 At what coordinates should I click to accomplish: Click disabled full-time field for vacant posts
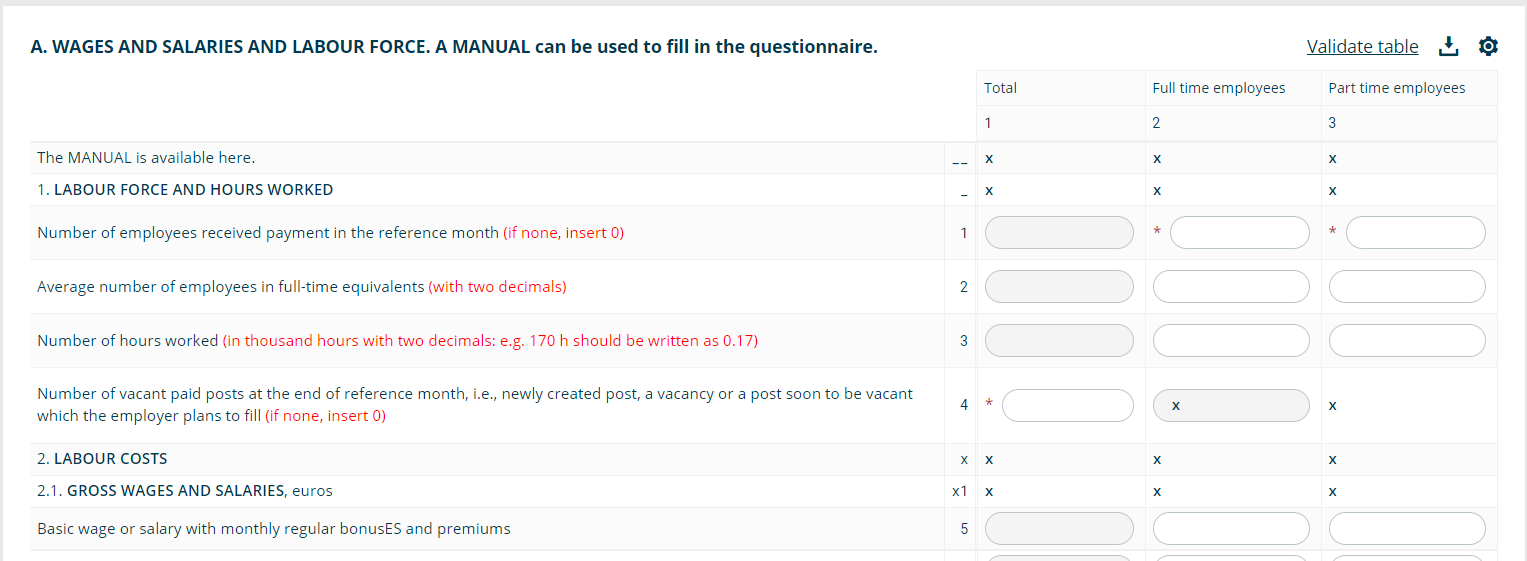click(x=1231, y=405)
